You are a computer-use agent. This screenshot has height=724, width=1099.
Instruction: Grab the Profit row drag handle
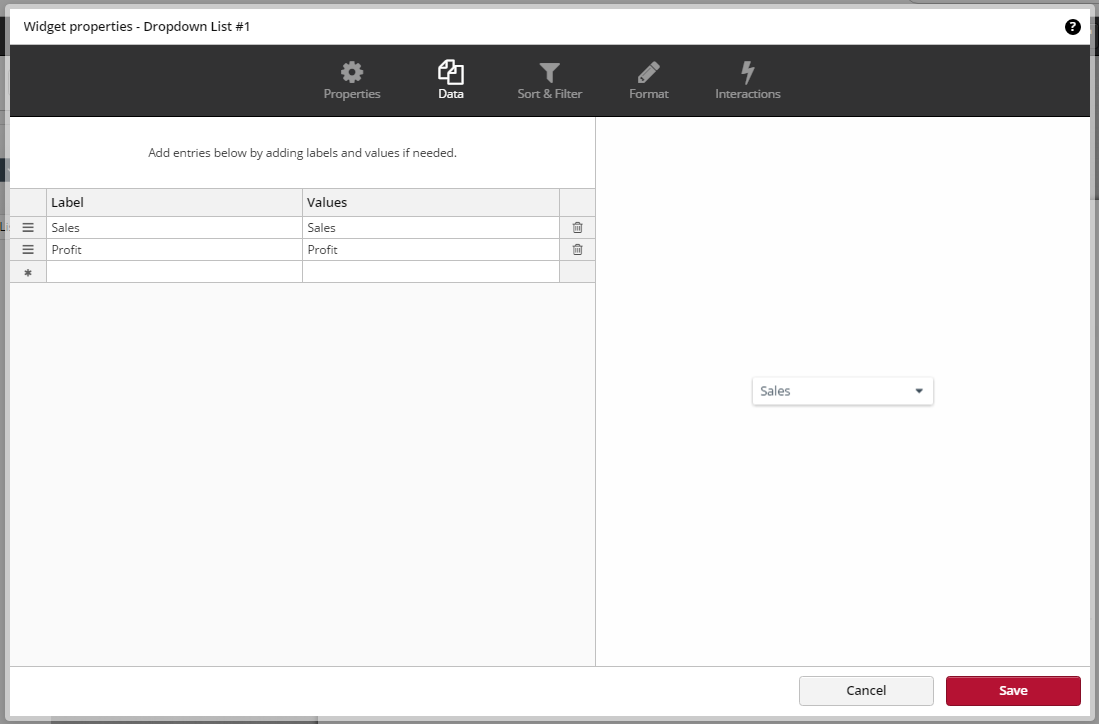28,250
